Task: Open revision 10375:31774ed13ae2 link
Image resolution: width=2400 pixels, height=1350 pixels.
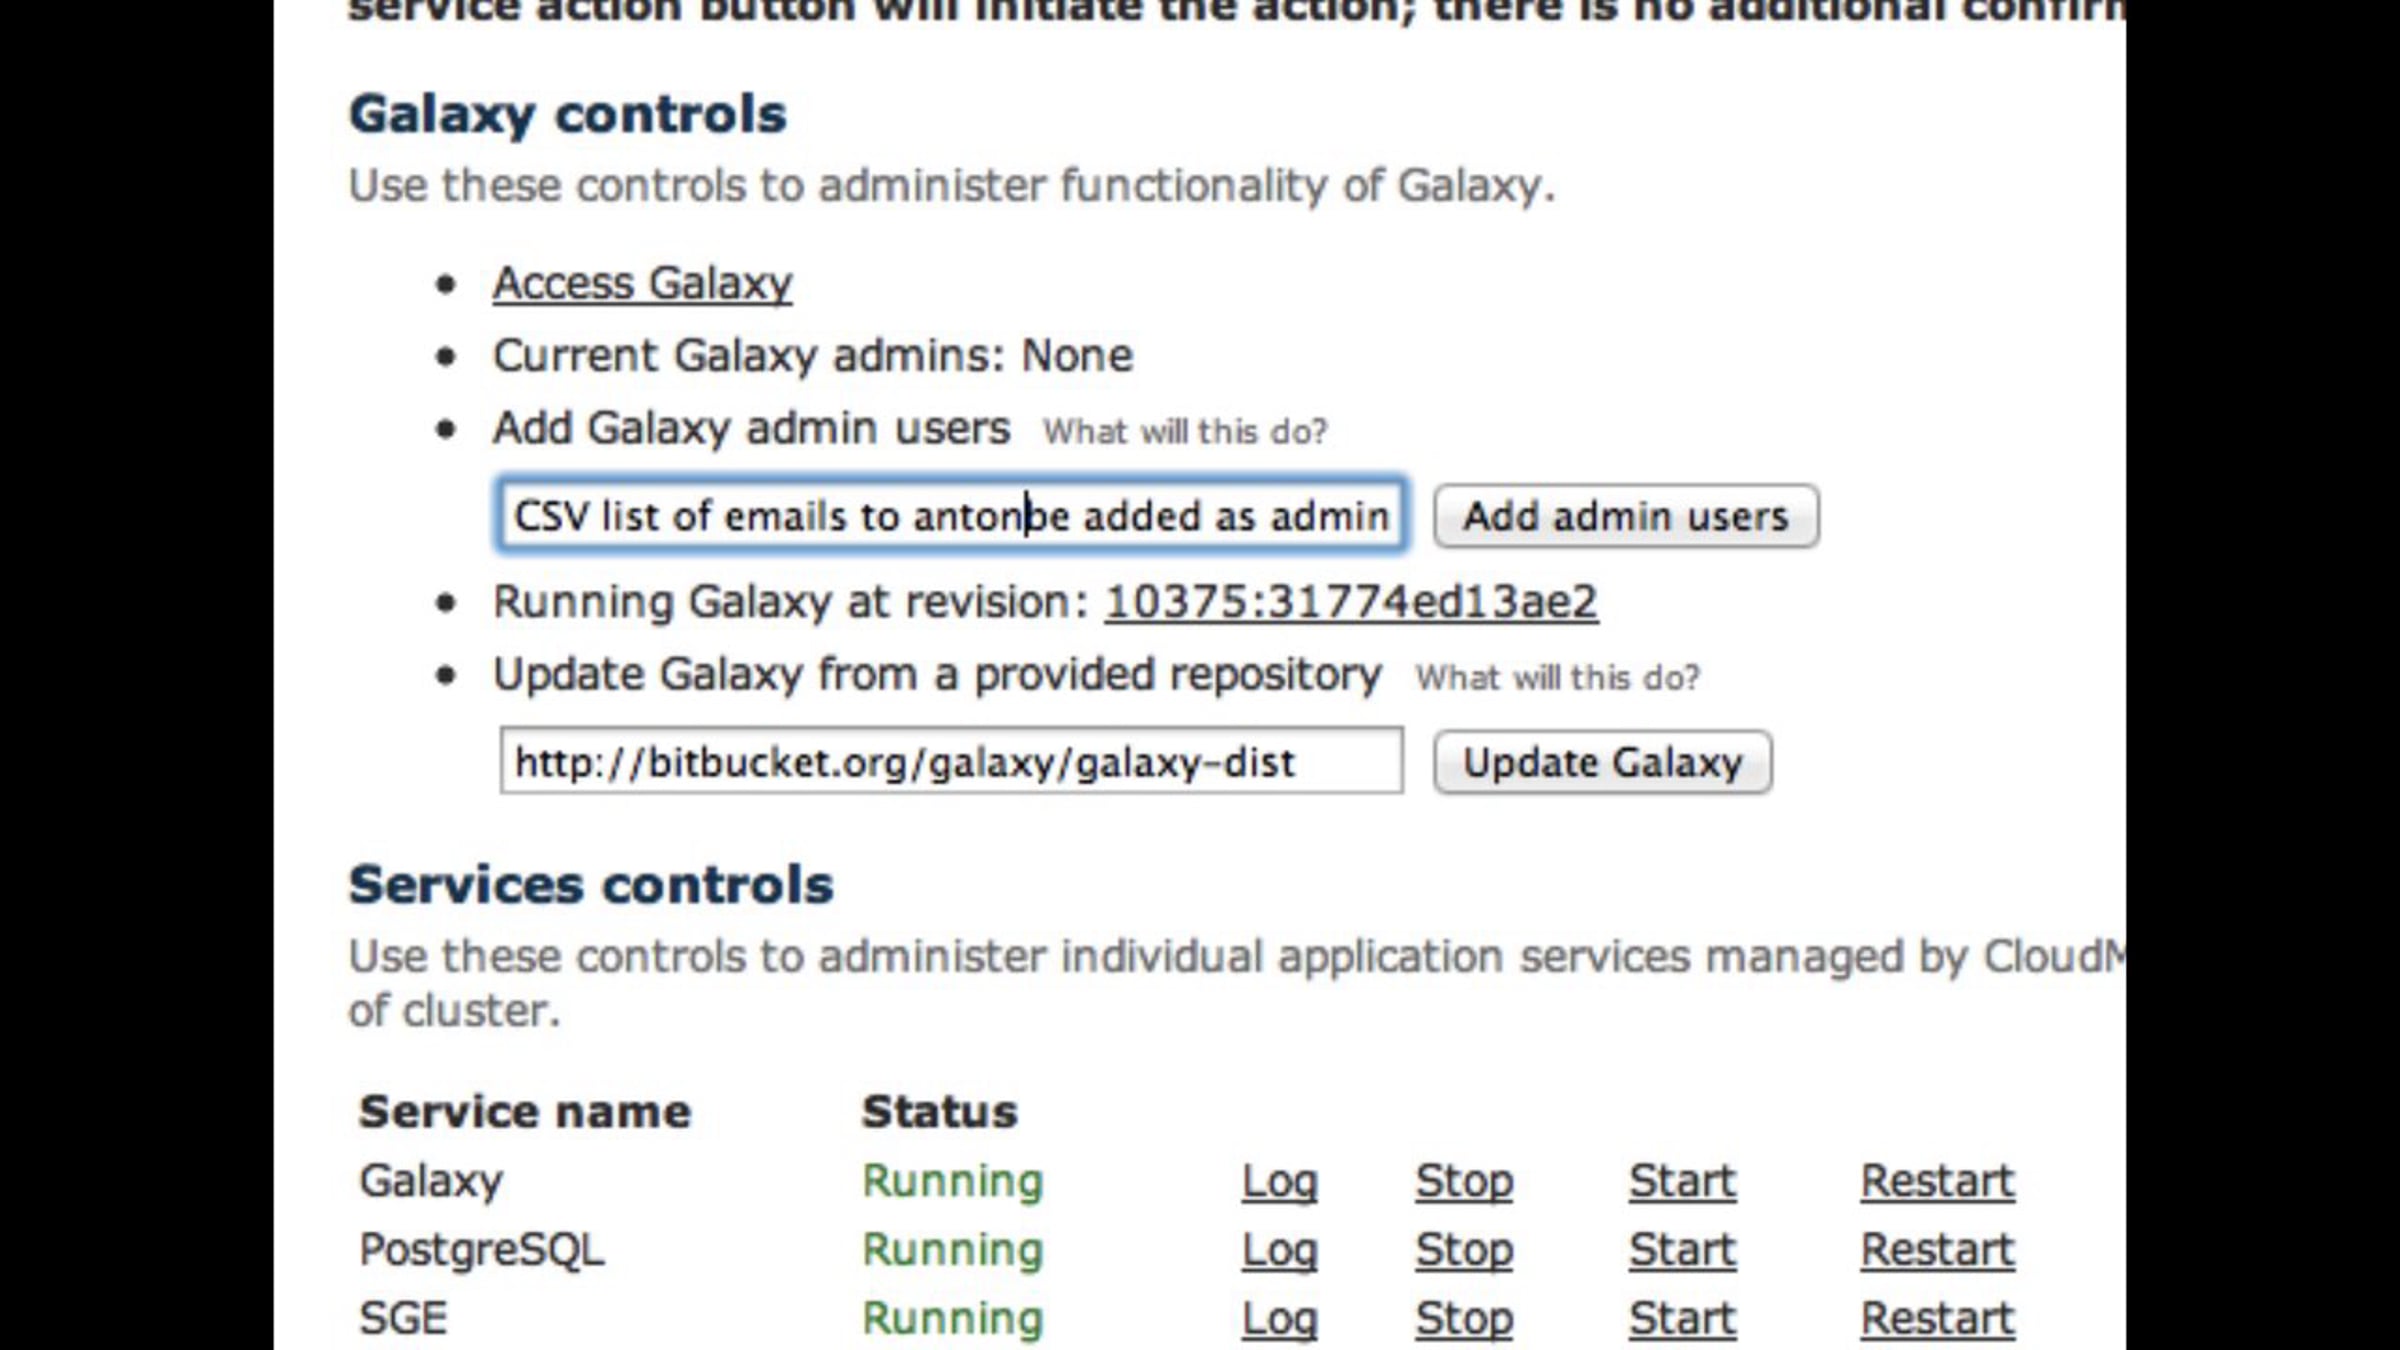Action: [x=1351, y=602]
